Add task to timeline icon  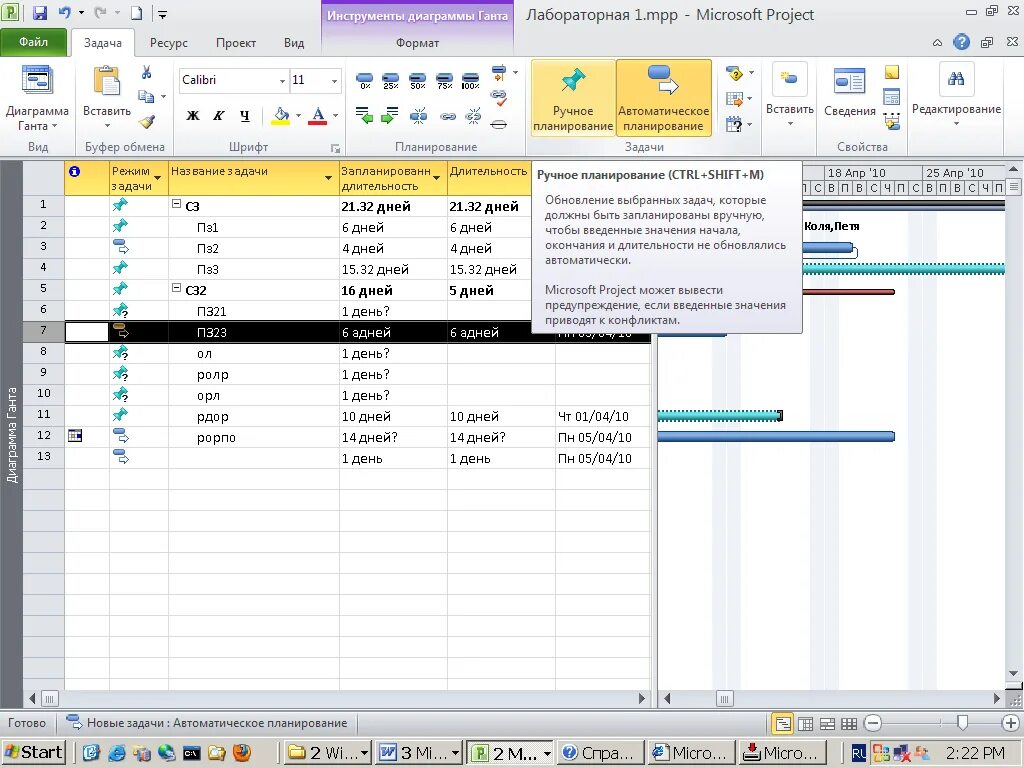pos(891,121)
